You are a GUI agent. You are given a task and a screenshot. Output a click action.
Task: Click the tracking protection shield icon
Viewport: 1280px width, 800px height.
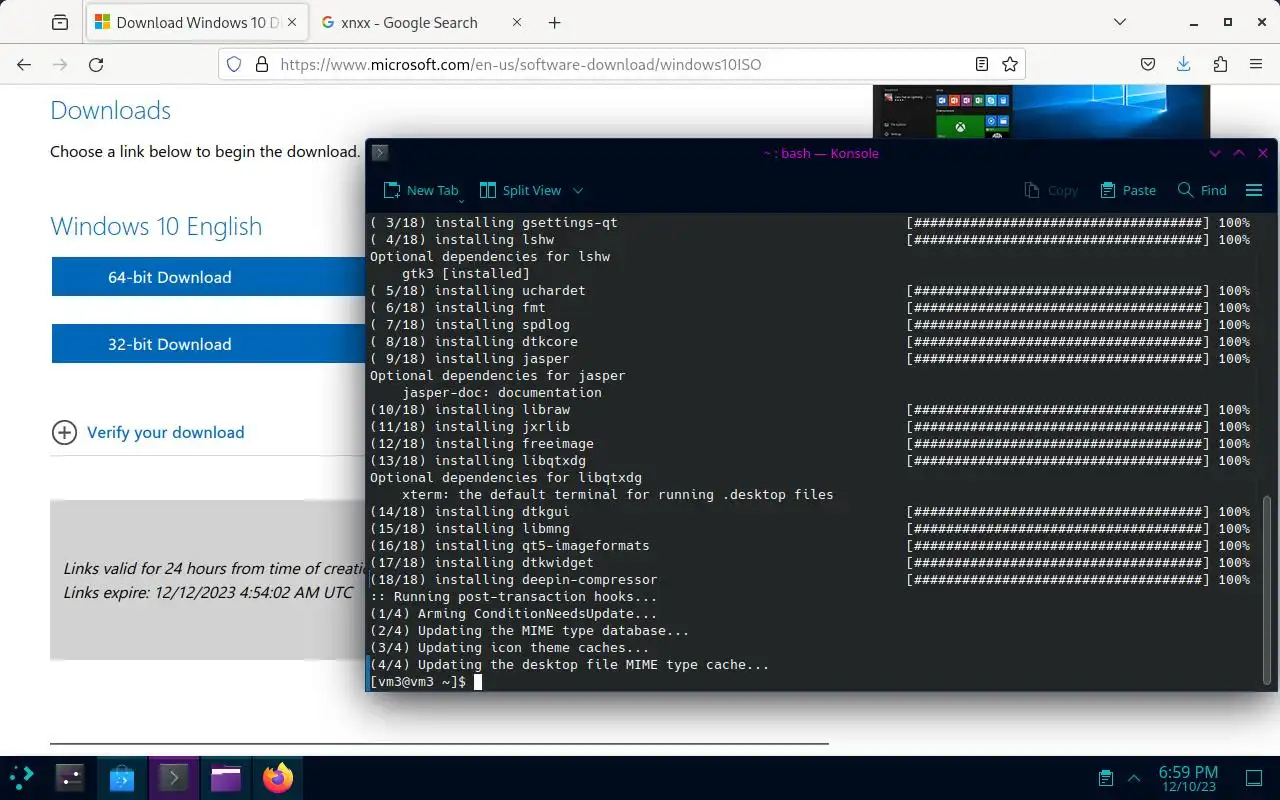click(234, 64)
